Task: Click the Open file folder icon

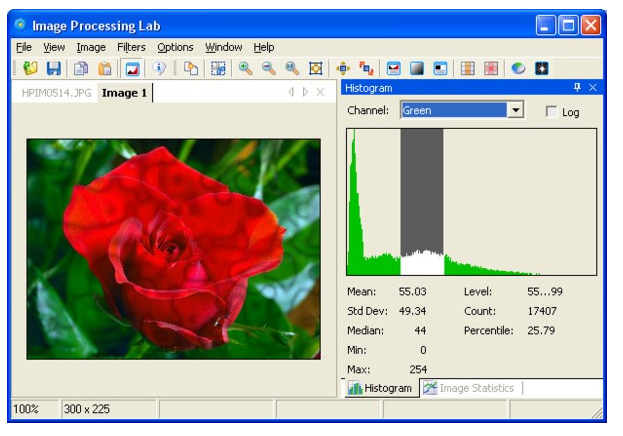Action: click(30, 68)
